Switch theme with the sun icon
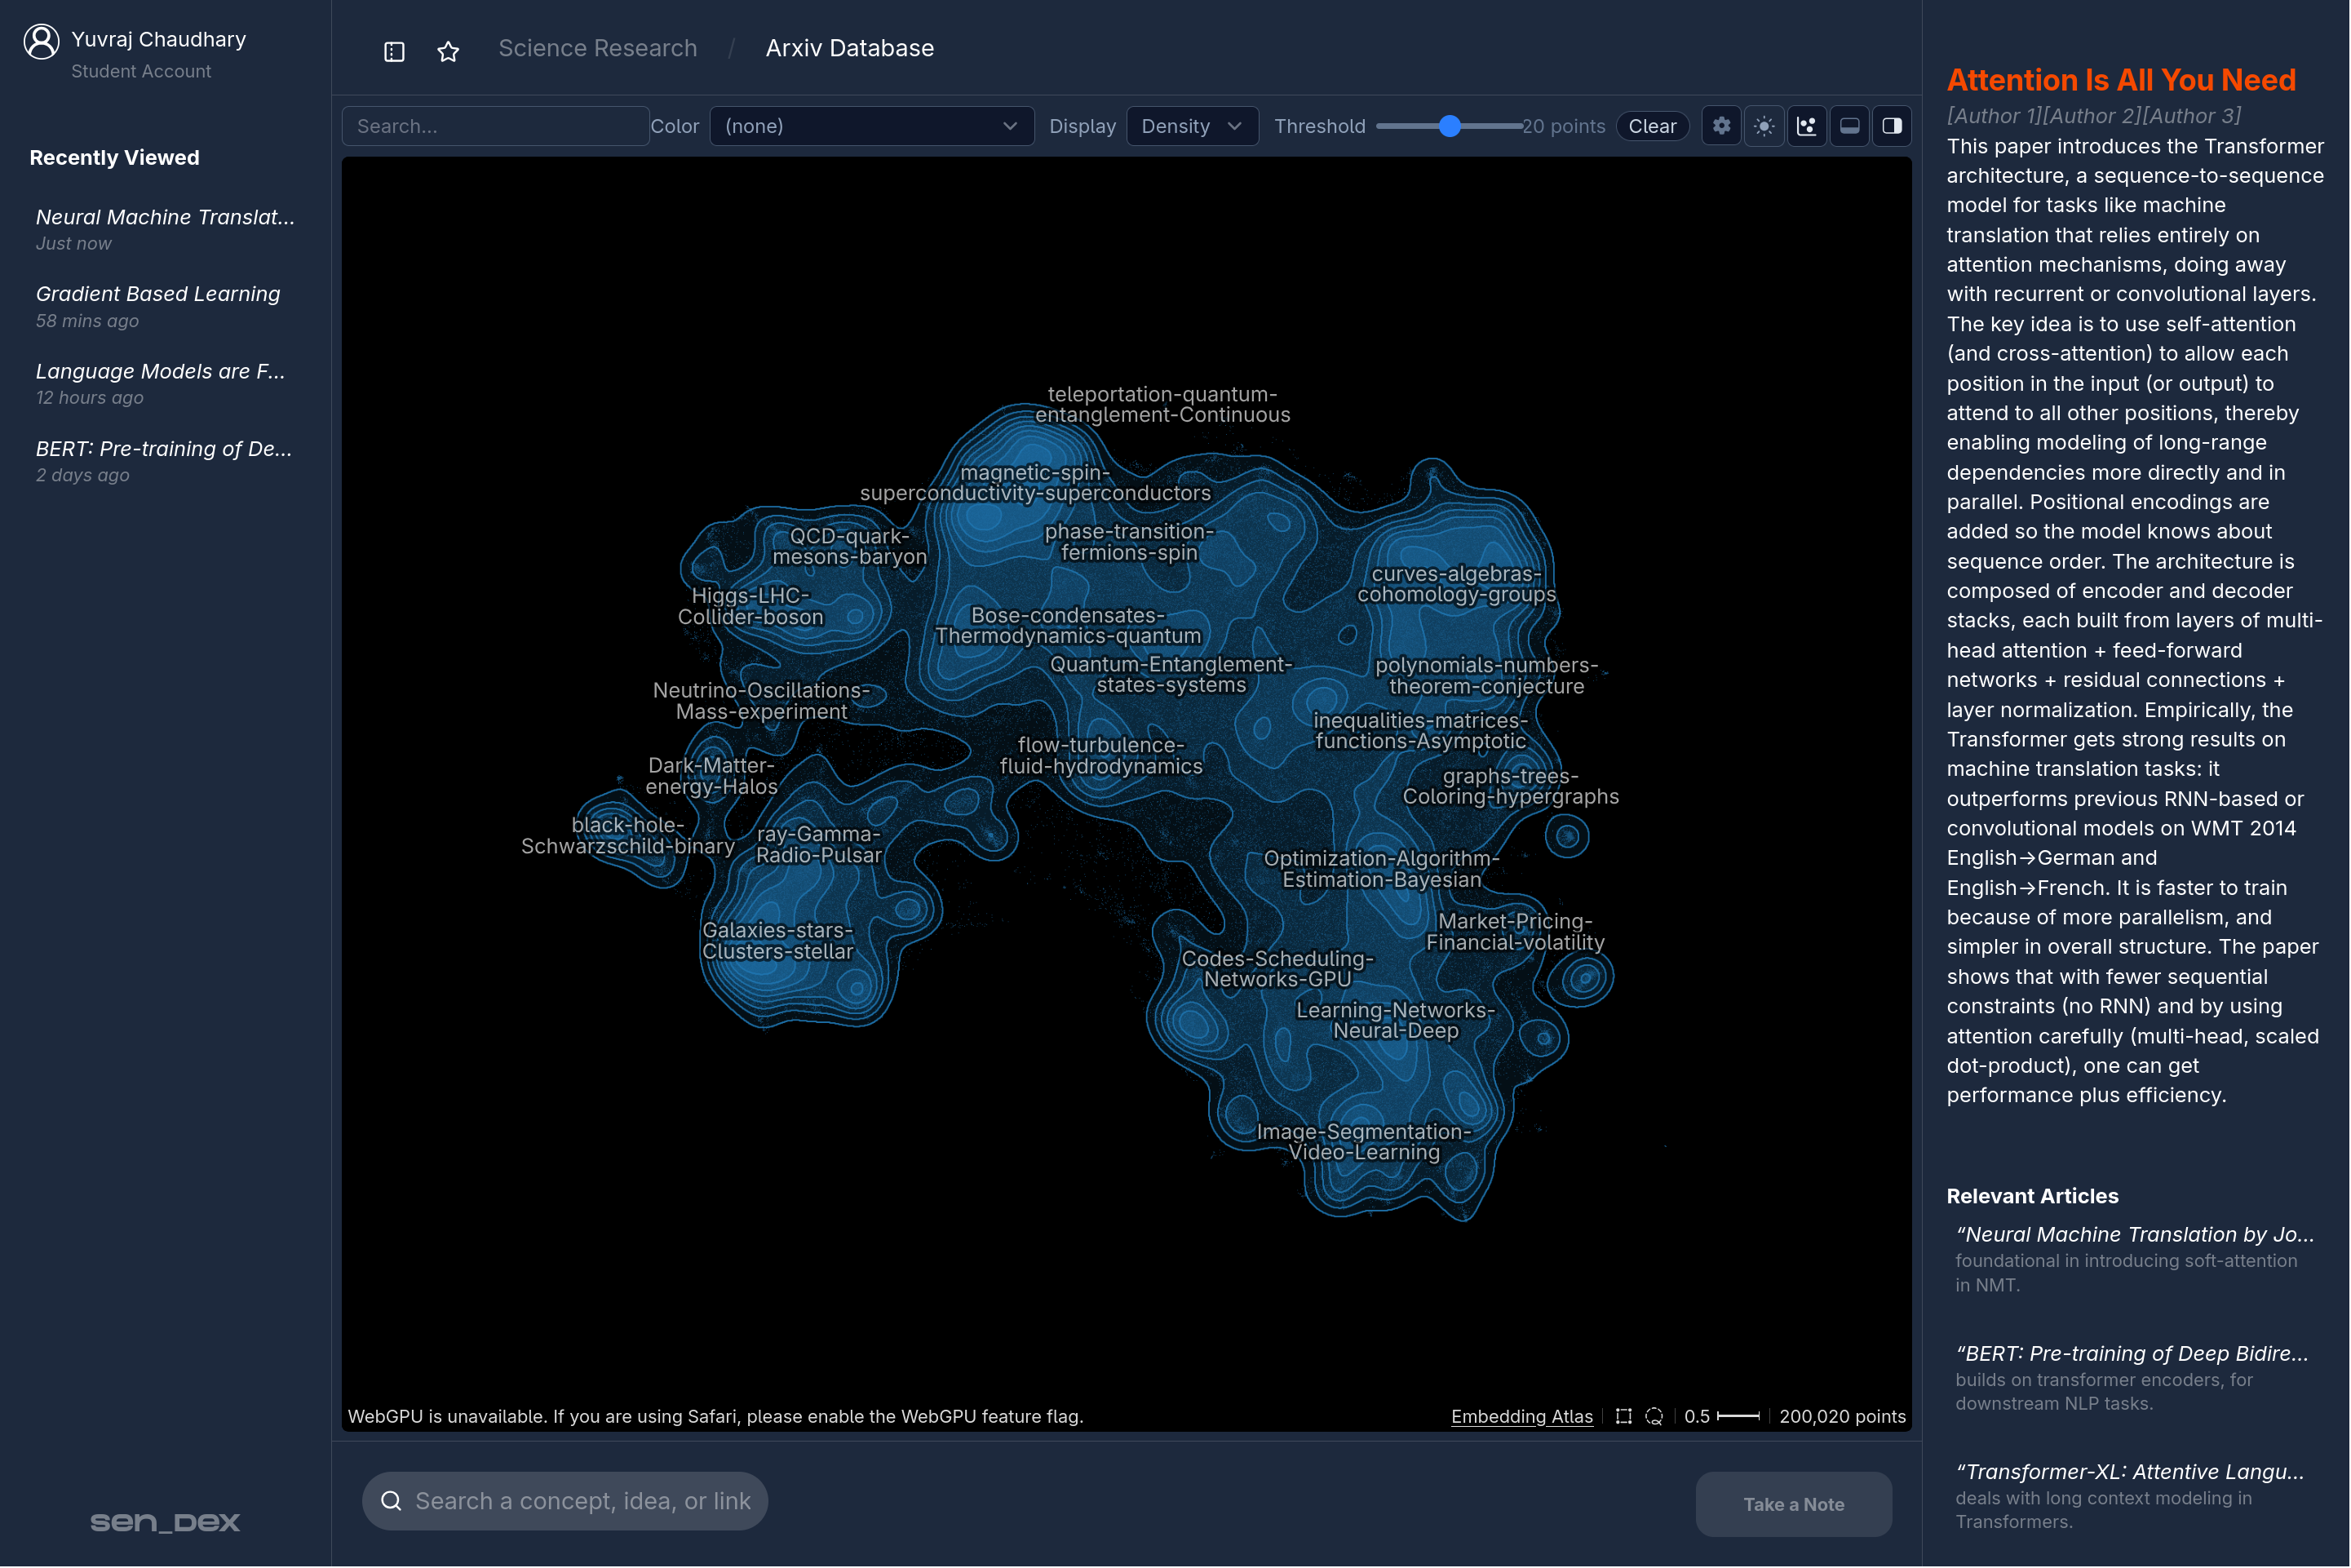Viewport: 2351px width, 1568px height. pos(1764,126)
